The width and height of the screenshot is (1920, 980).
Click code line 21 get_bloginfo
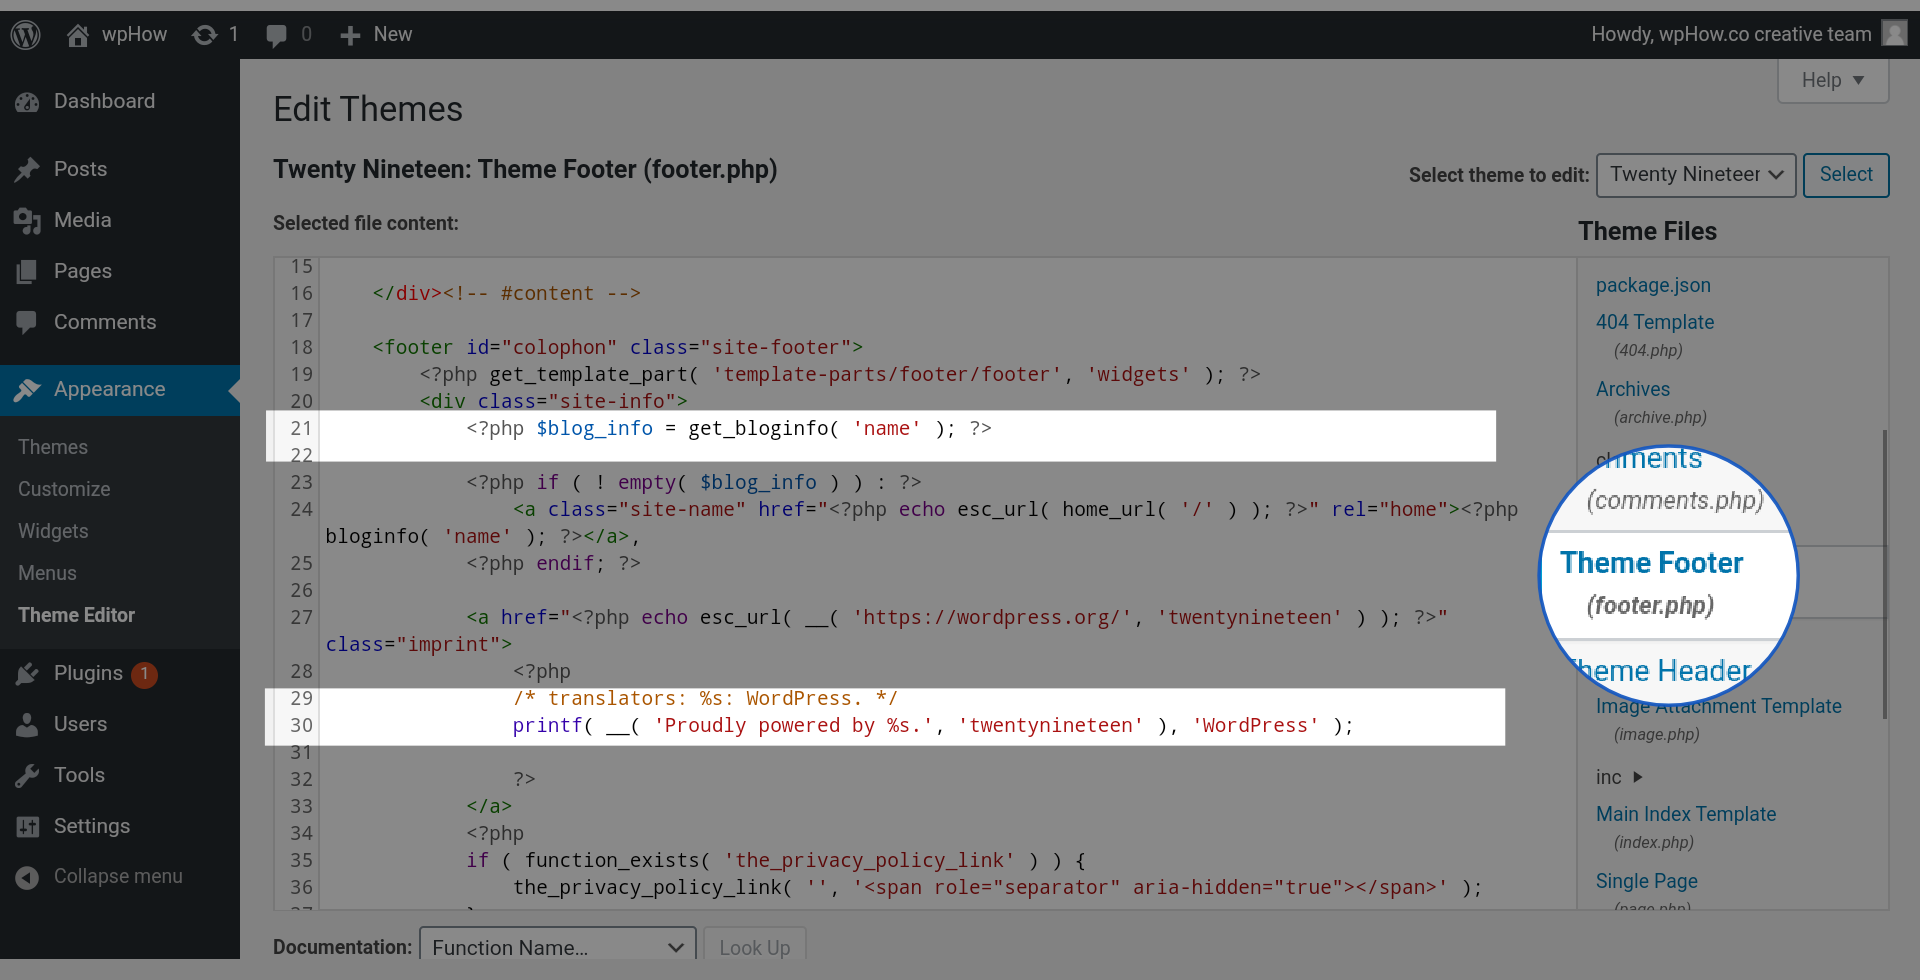[x=729, y=428]
